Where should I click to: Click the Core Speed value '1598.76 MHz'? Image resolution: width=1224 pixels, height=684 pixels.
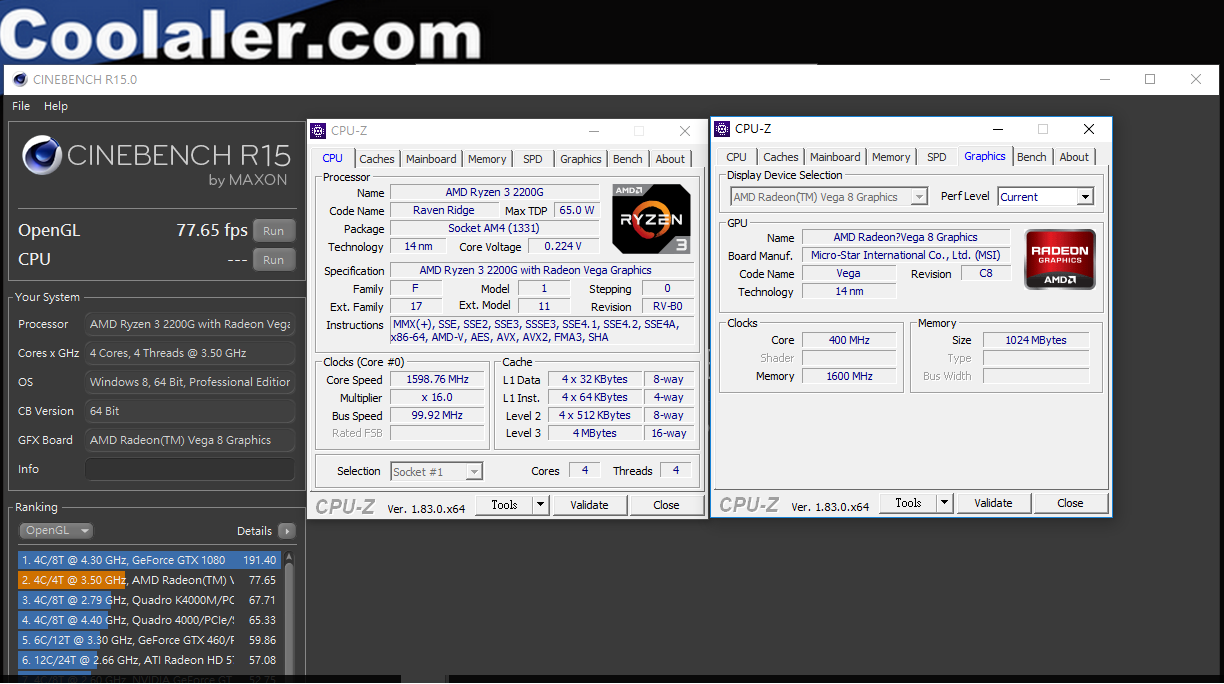point(437,380)
